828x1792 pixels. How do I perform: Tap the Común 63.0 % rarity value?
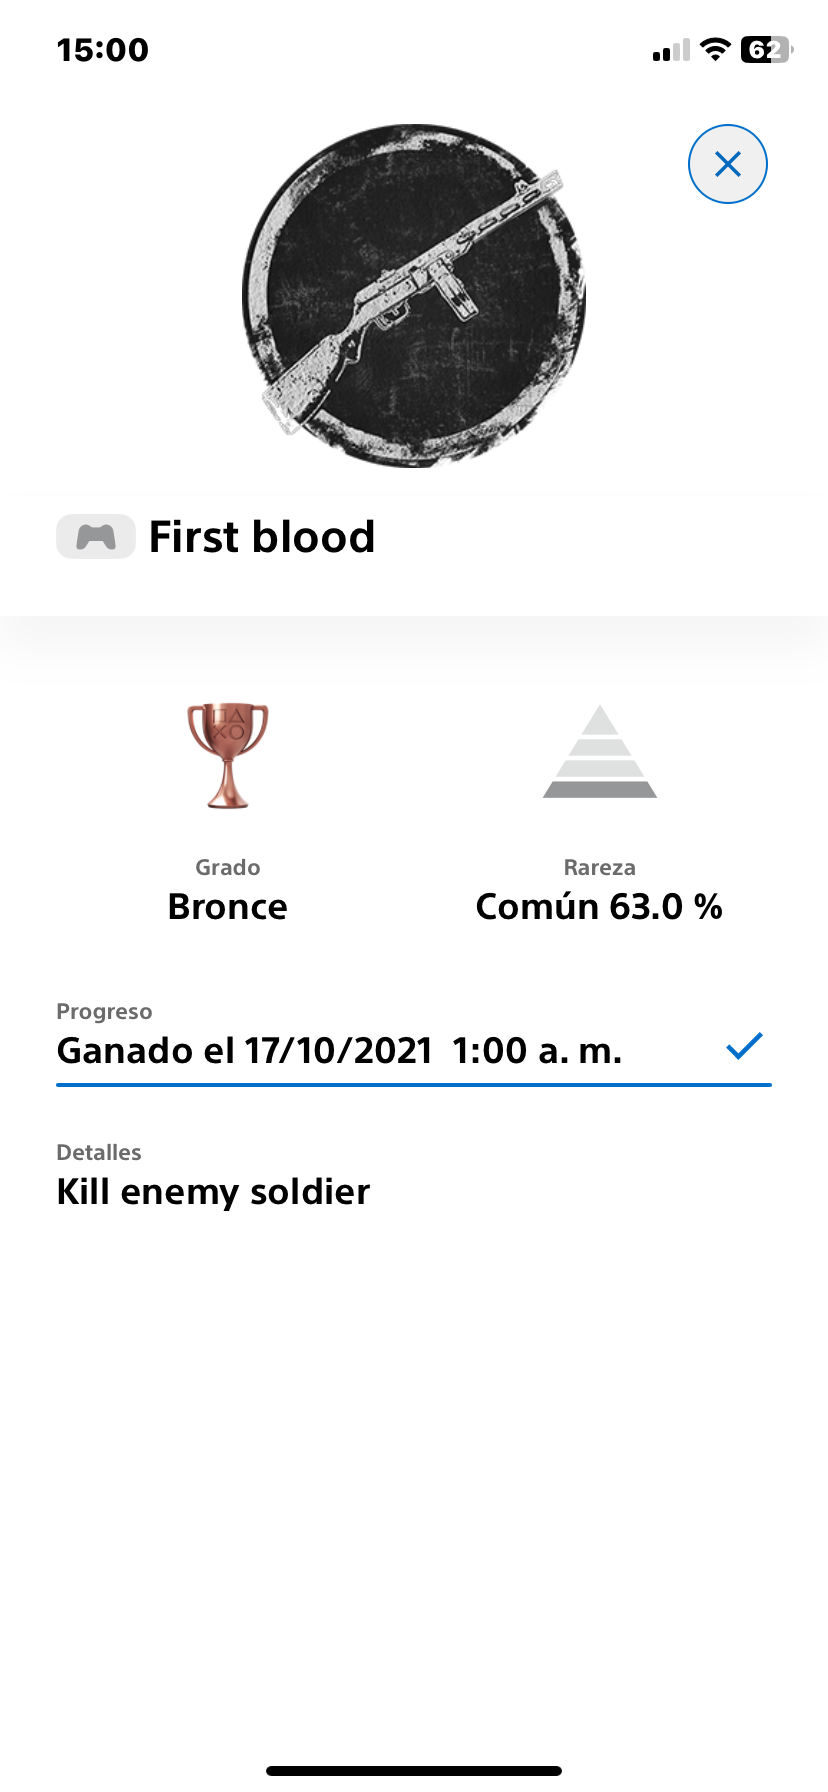coord(599,907)
